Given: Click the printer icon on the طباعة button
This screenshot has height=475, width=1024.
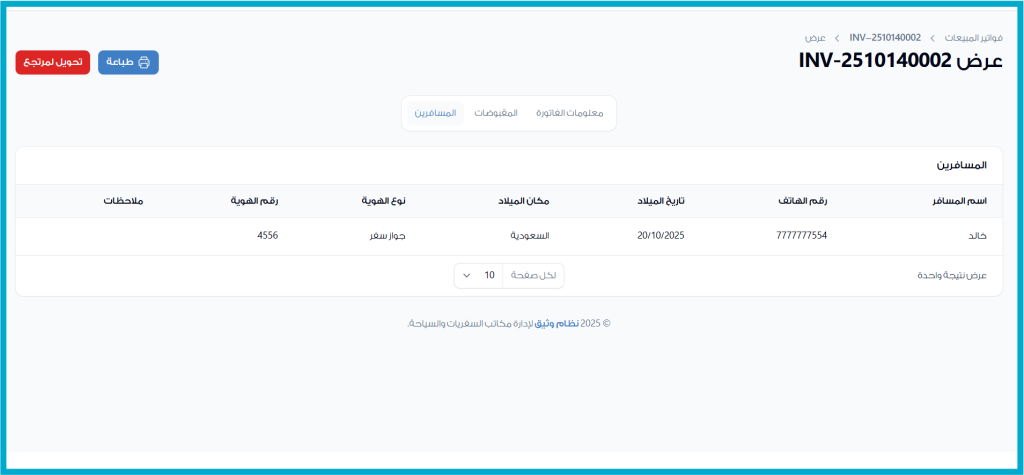Looking at the screenshot, I should [144, 62].
